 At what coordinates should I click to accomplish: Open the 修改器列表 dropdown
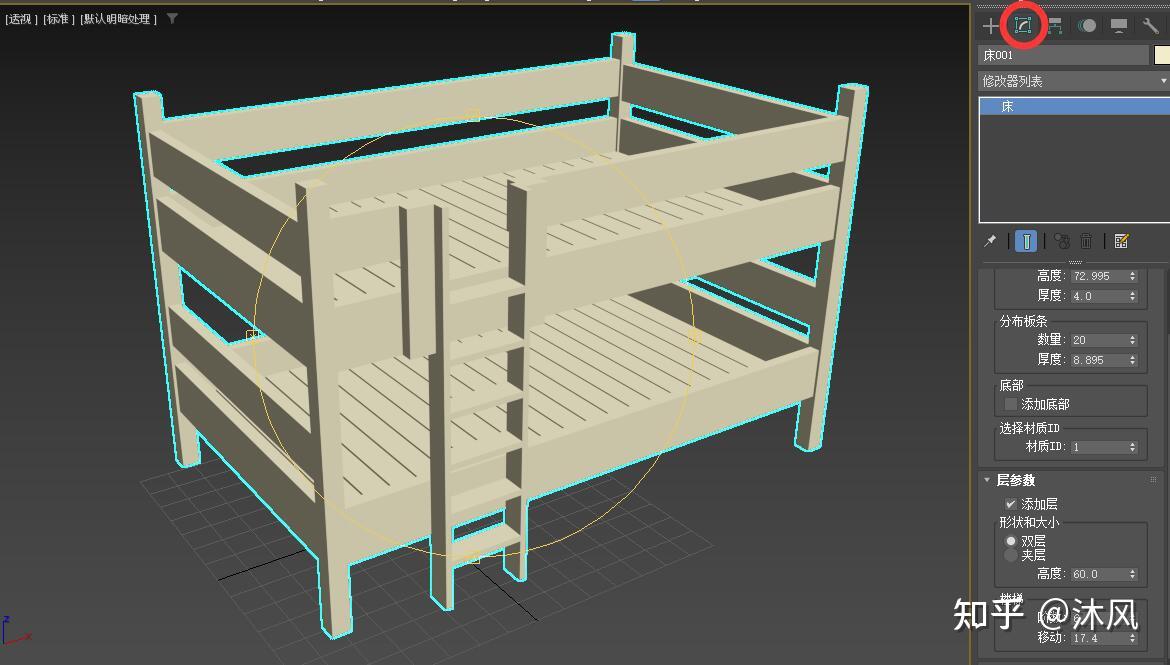pos(1074,81)
